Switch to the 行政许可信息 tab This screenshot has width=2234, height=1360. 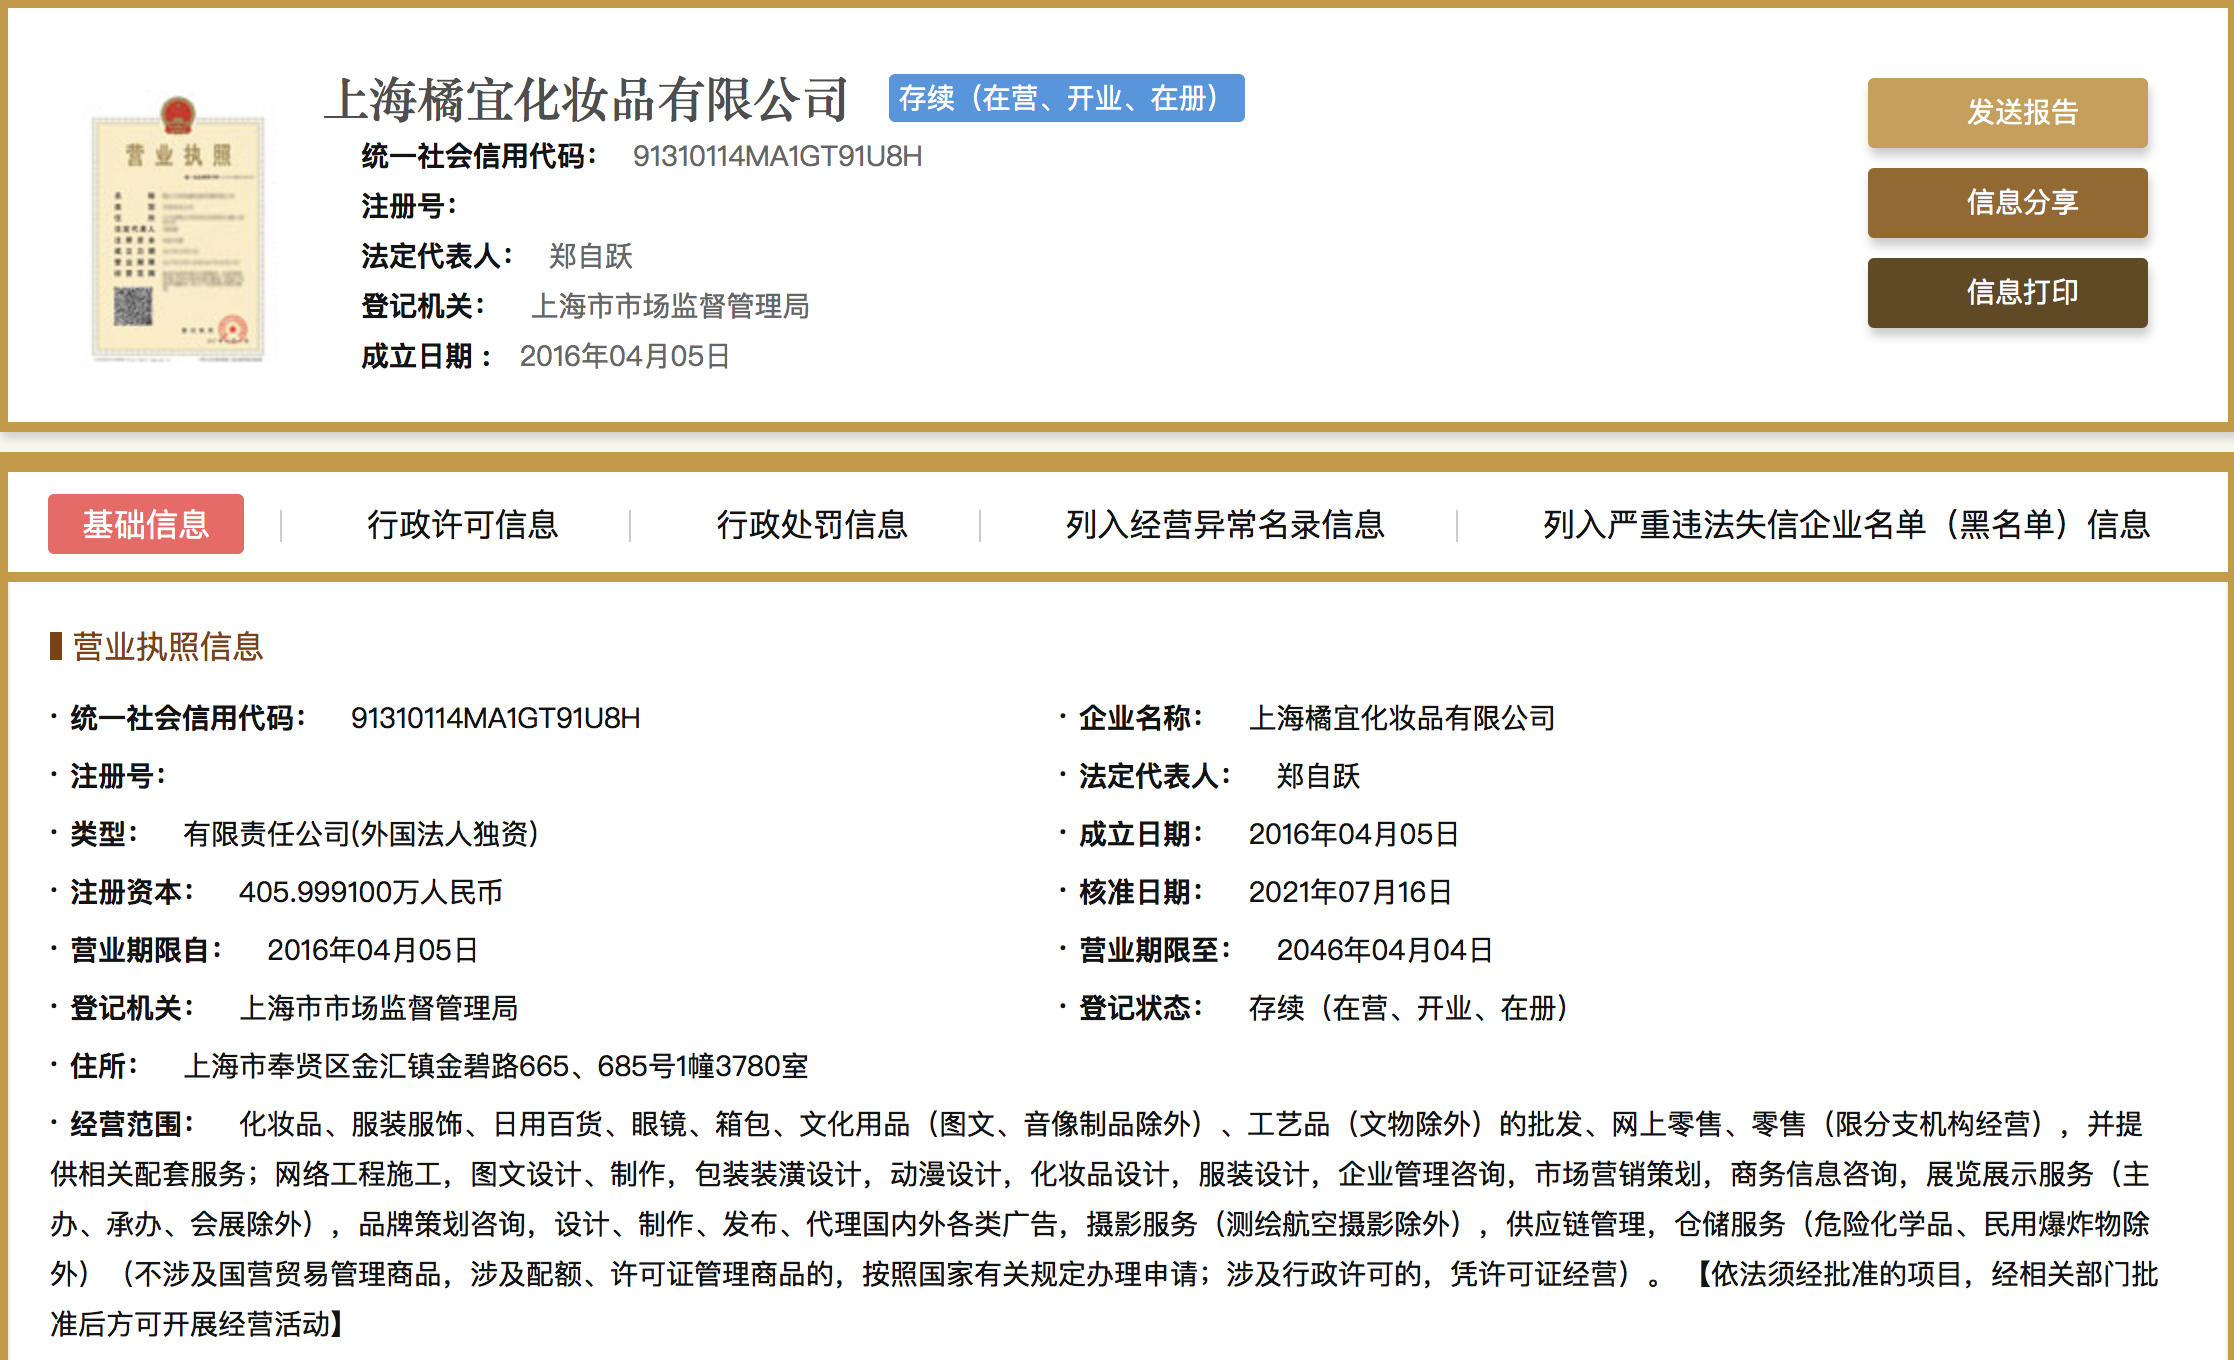tap(462, 524)
